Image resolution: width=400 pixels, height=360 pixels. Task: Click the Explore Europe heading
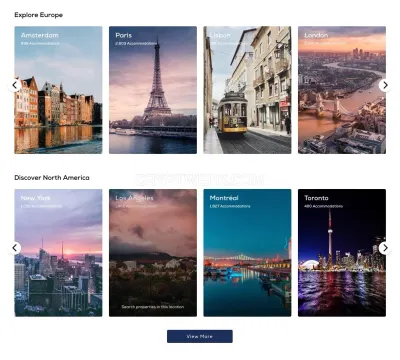[x=39, y=15]
